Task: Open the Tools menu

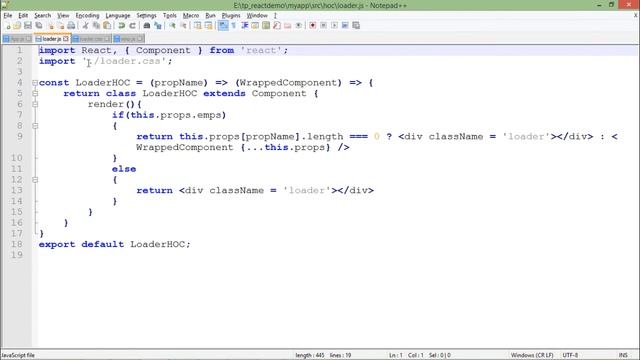Action: (x=169, y=16)
